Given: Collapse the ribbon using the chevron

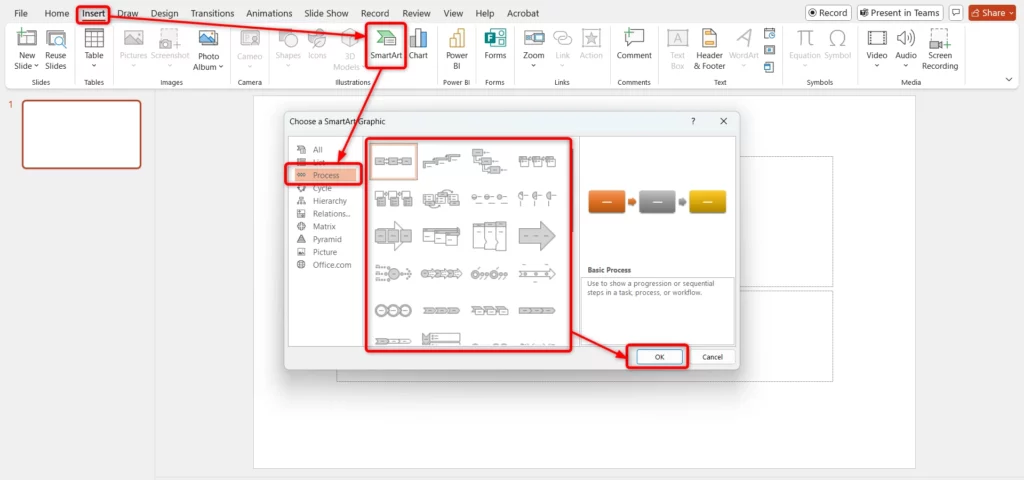Looking at the screenshot, I should coord(1009,79).
